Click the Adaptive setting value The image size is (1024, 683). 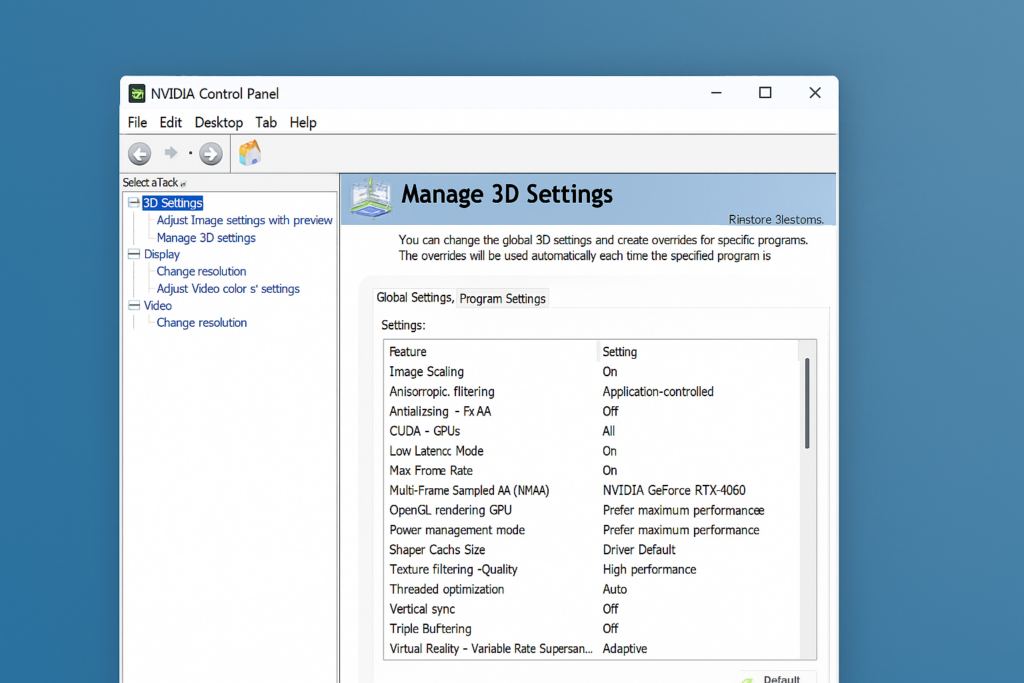tap(624, 648)
